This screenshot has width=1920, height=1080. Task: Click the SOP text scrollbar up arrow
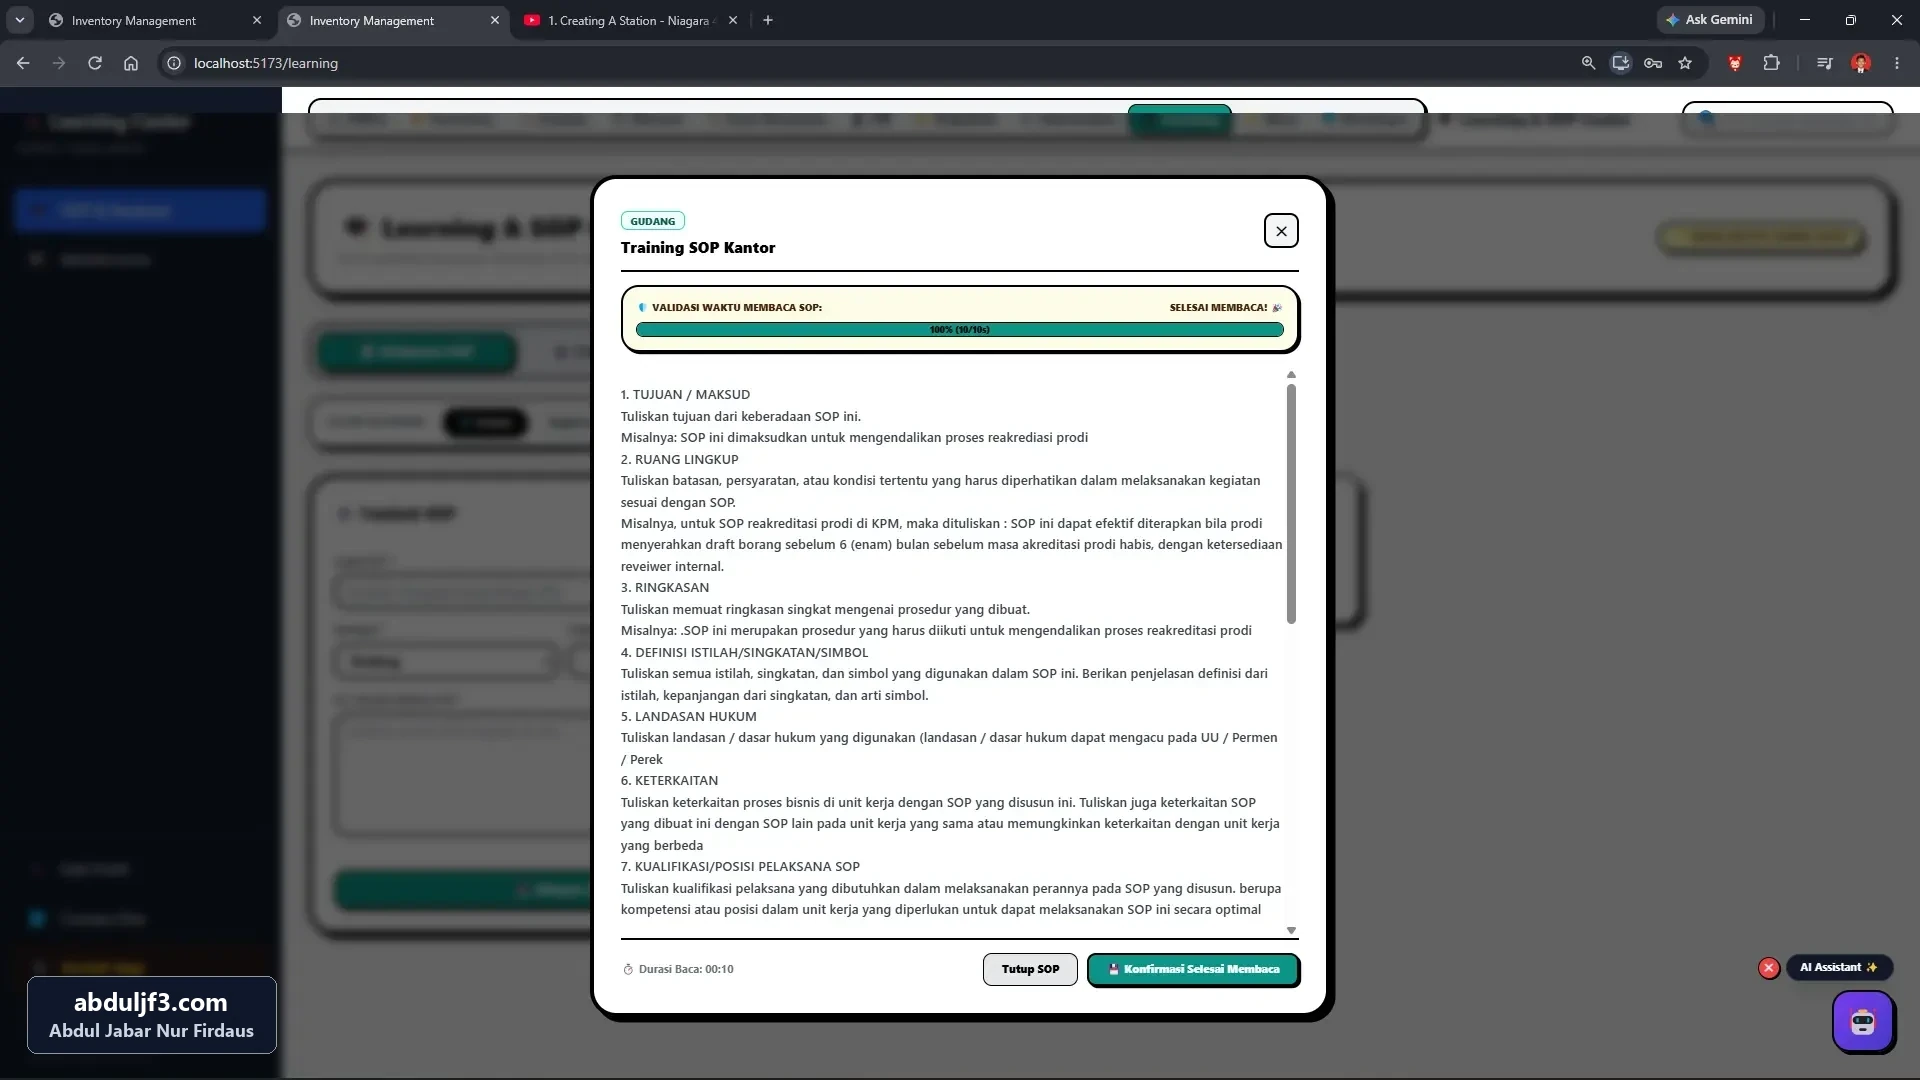[1291, 375]
